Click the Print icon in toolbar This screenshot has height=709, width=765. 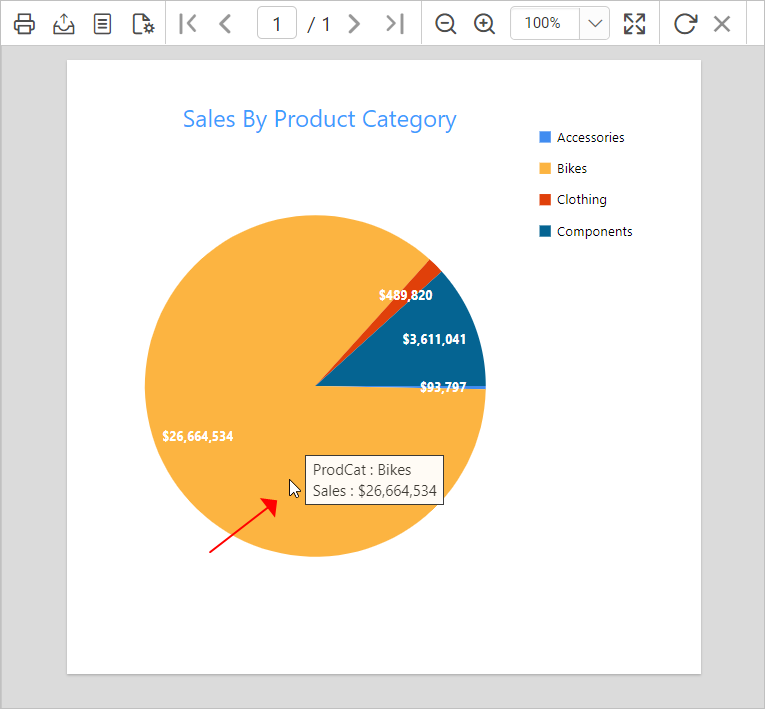[24, 23]
